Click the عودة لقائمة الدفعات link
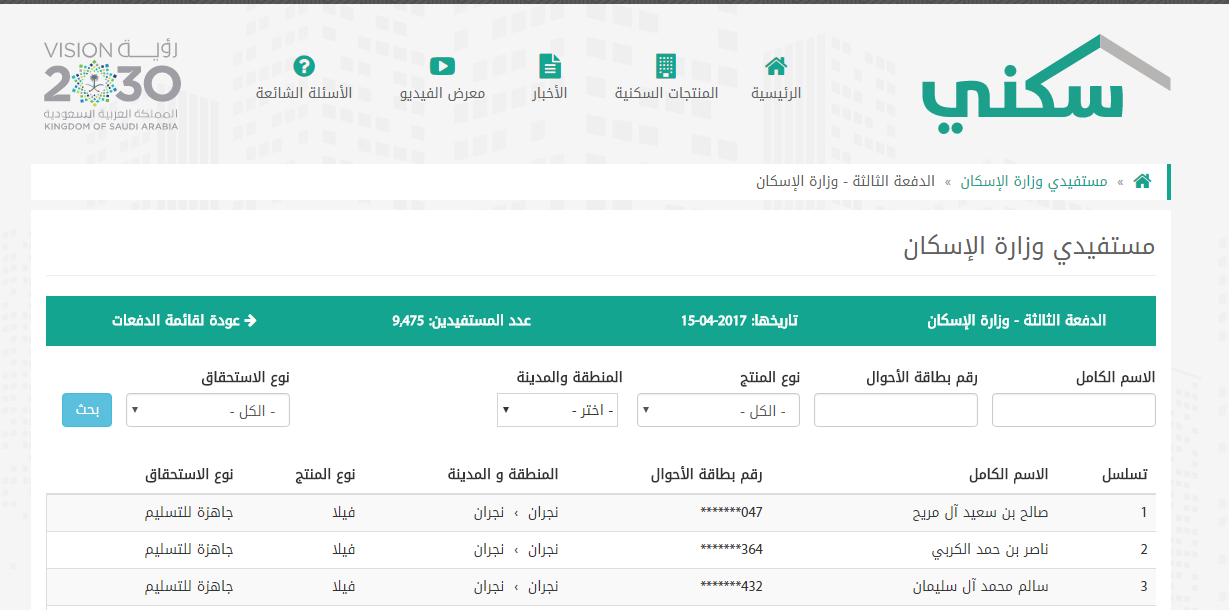Screen dimensions: 1229x610 coord(184,321)
